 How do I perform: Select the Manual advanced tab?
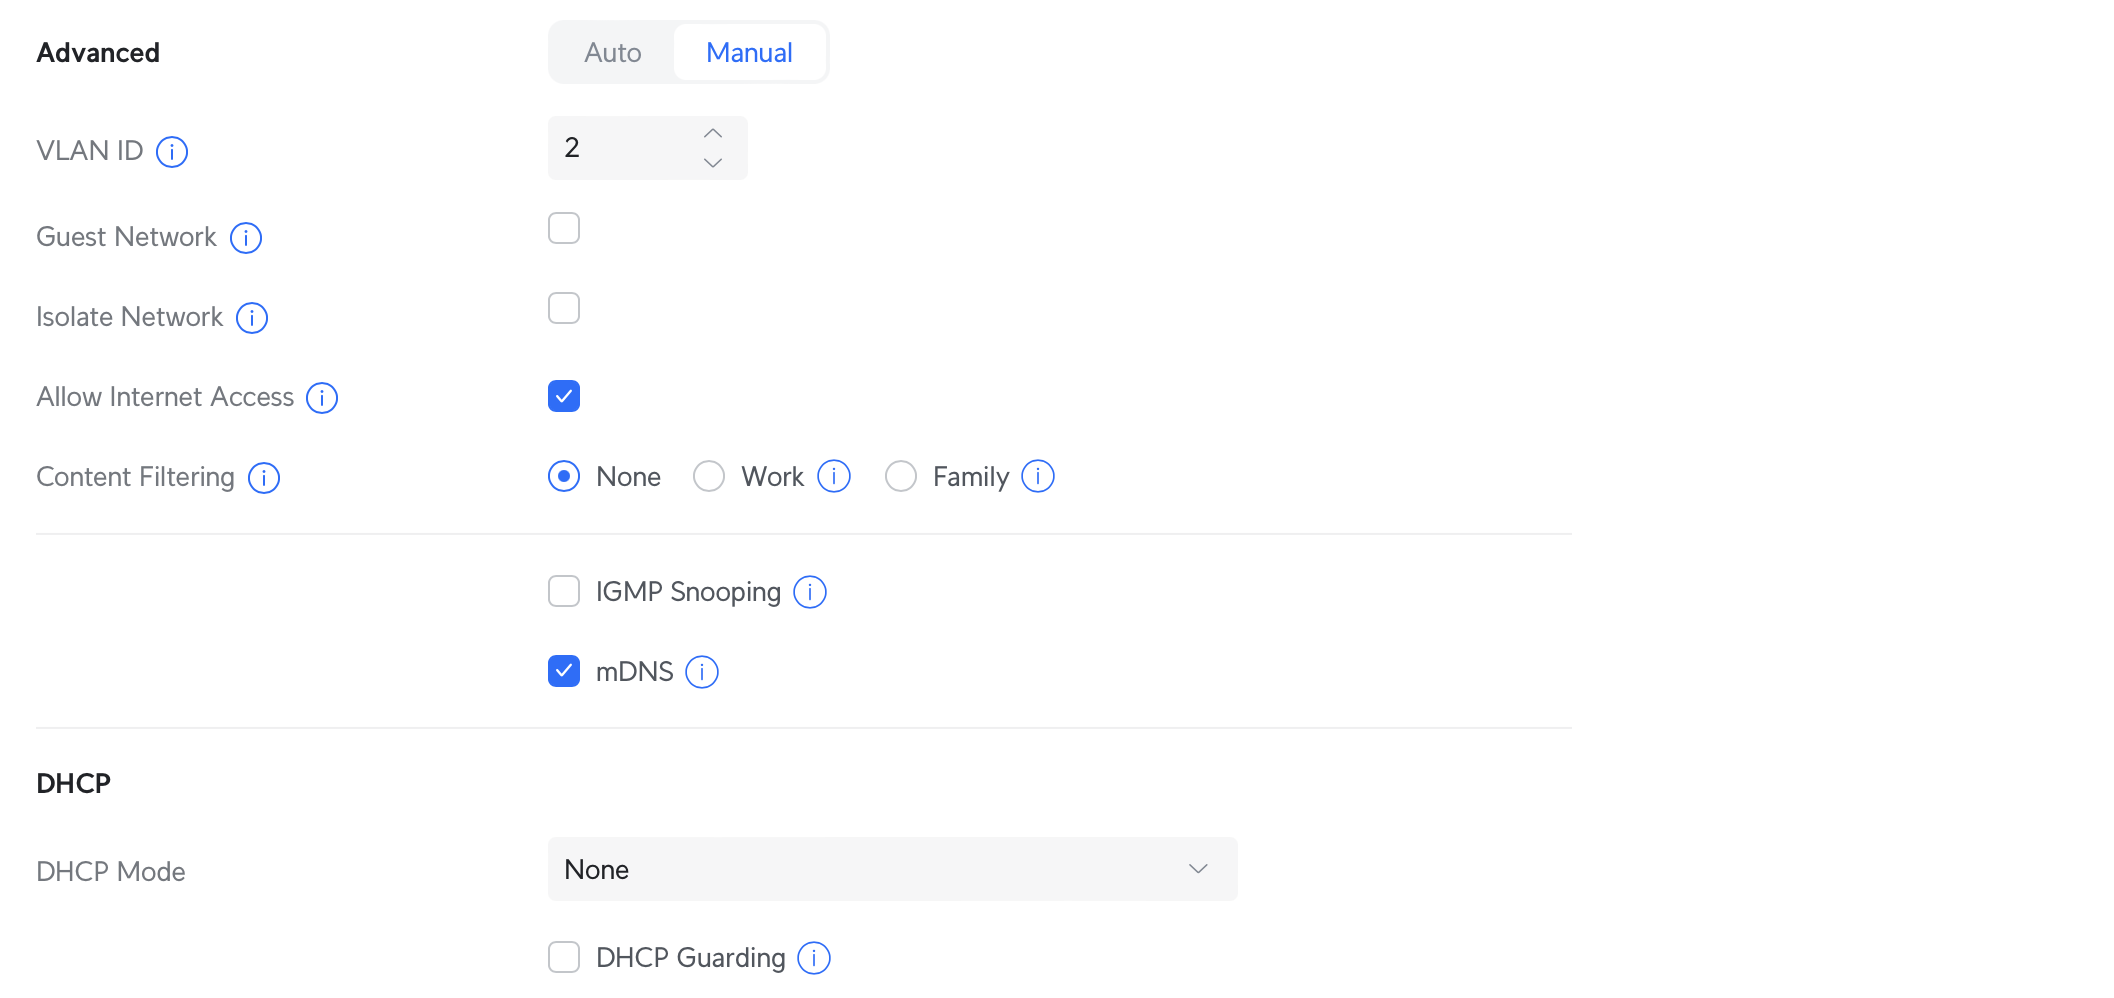749,52
